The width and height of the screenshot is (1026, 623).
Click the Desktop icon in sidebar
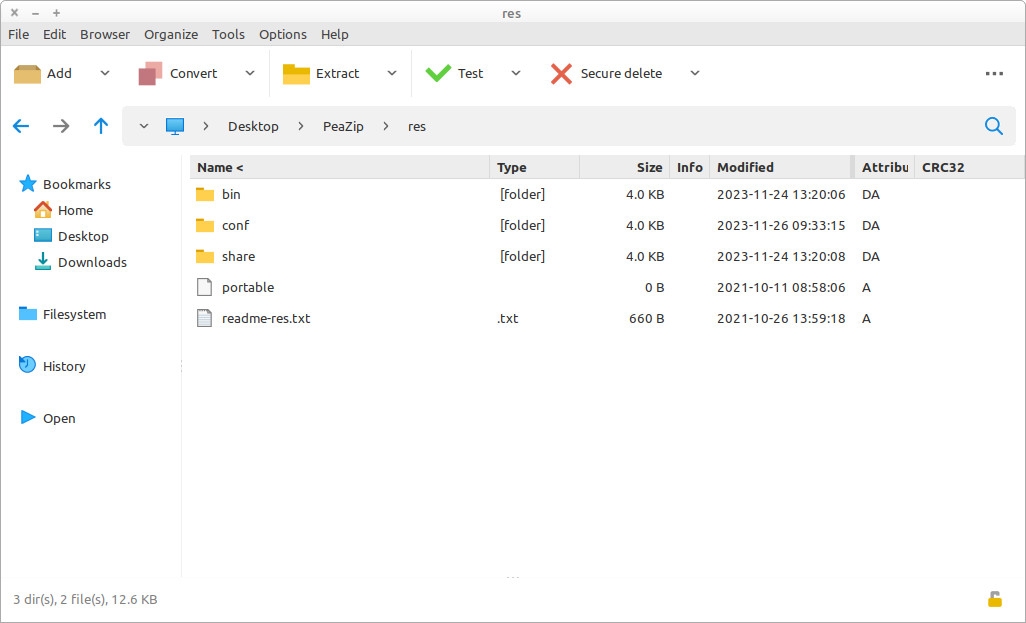[x=43, y=236]
